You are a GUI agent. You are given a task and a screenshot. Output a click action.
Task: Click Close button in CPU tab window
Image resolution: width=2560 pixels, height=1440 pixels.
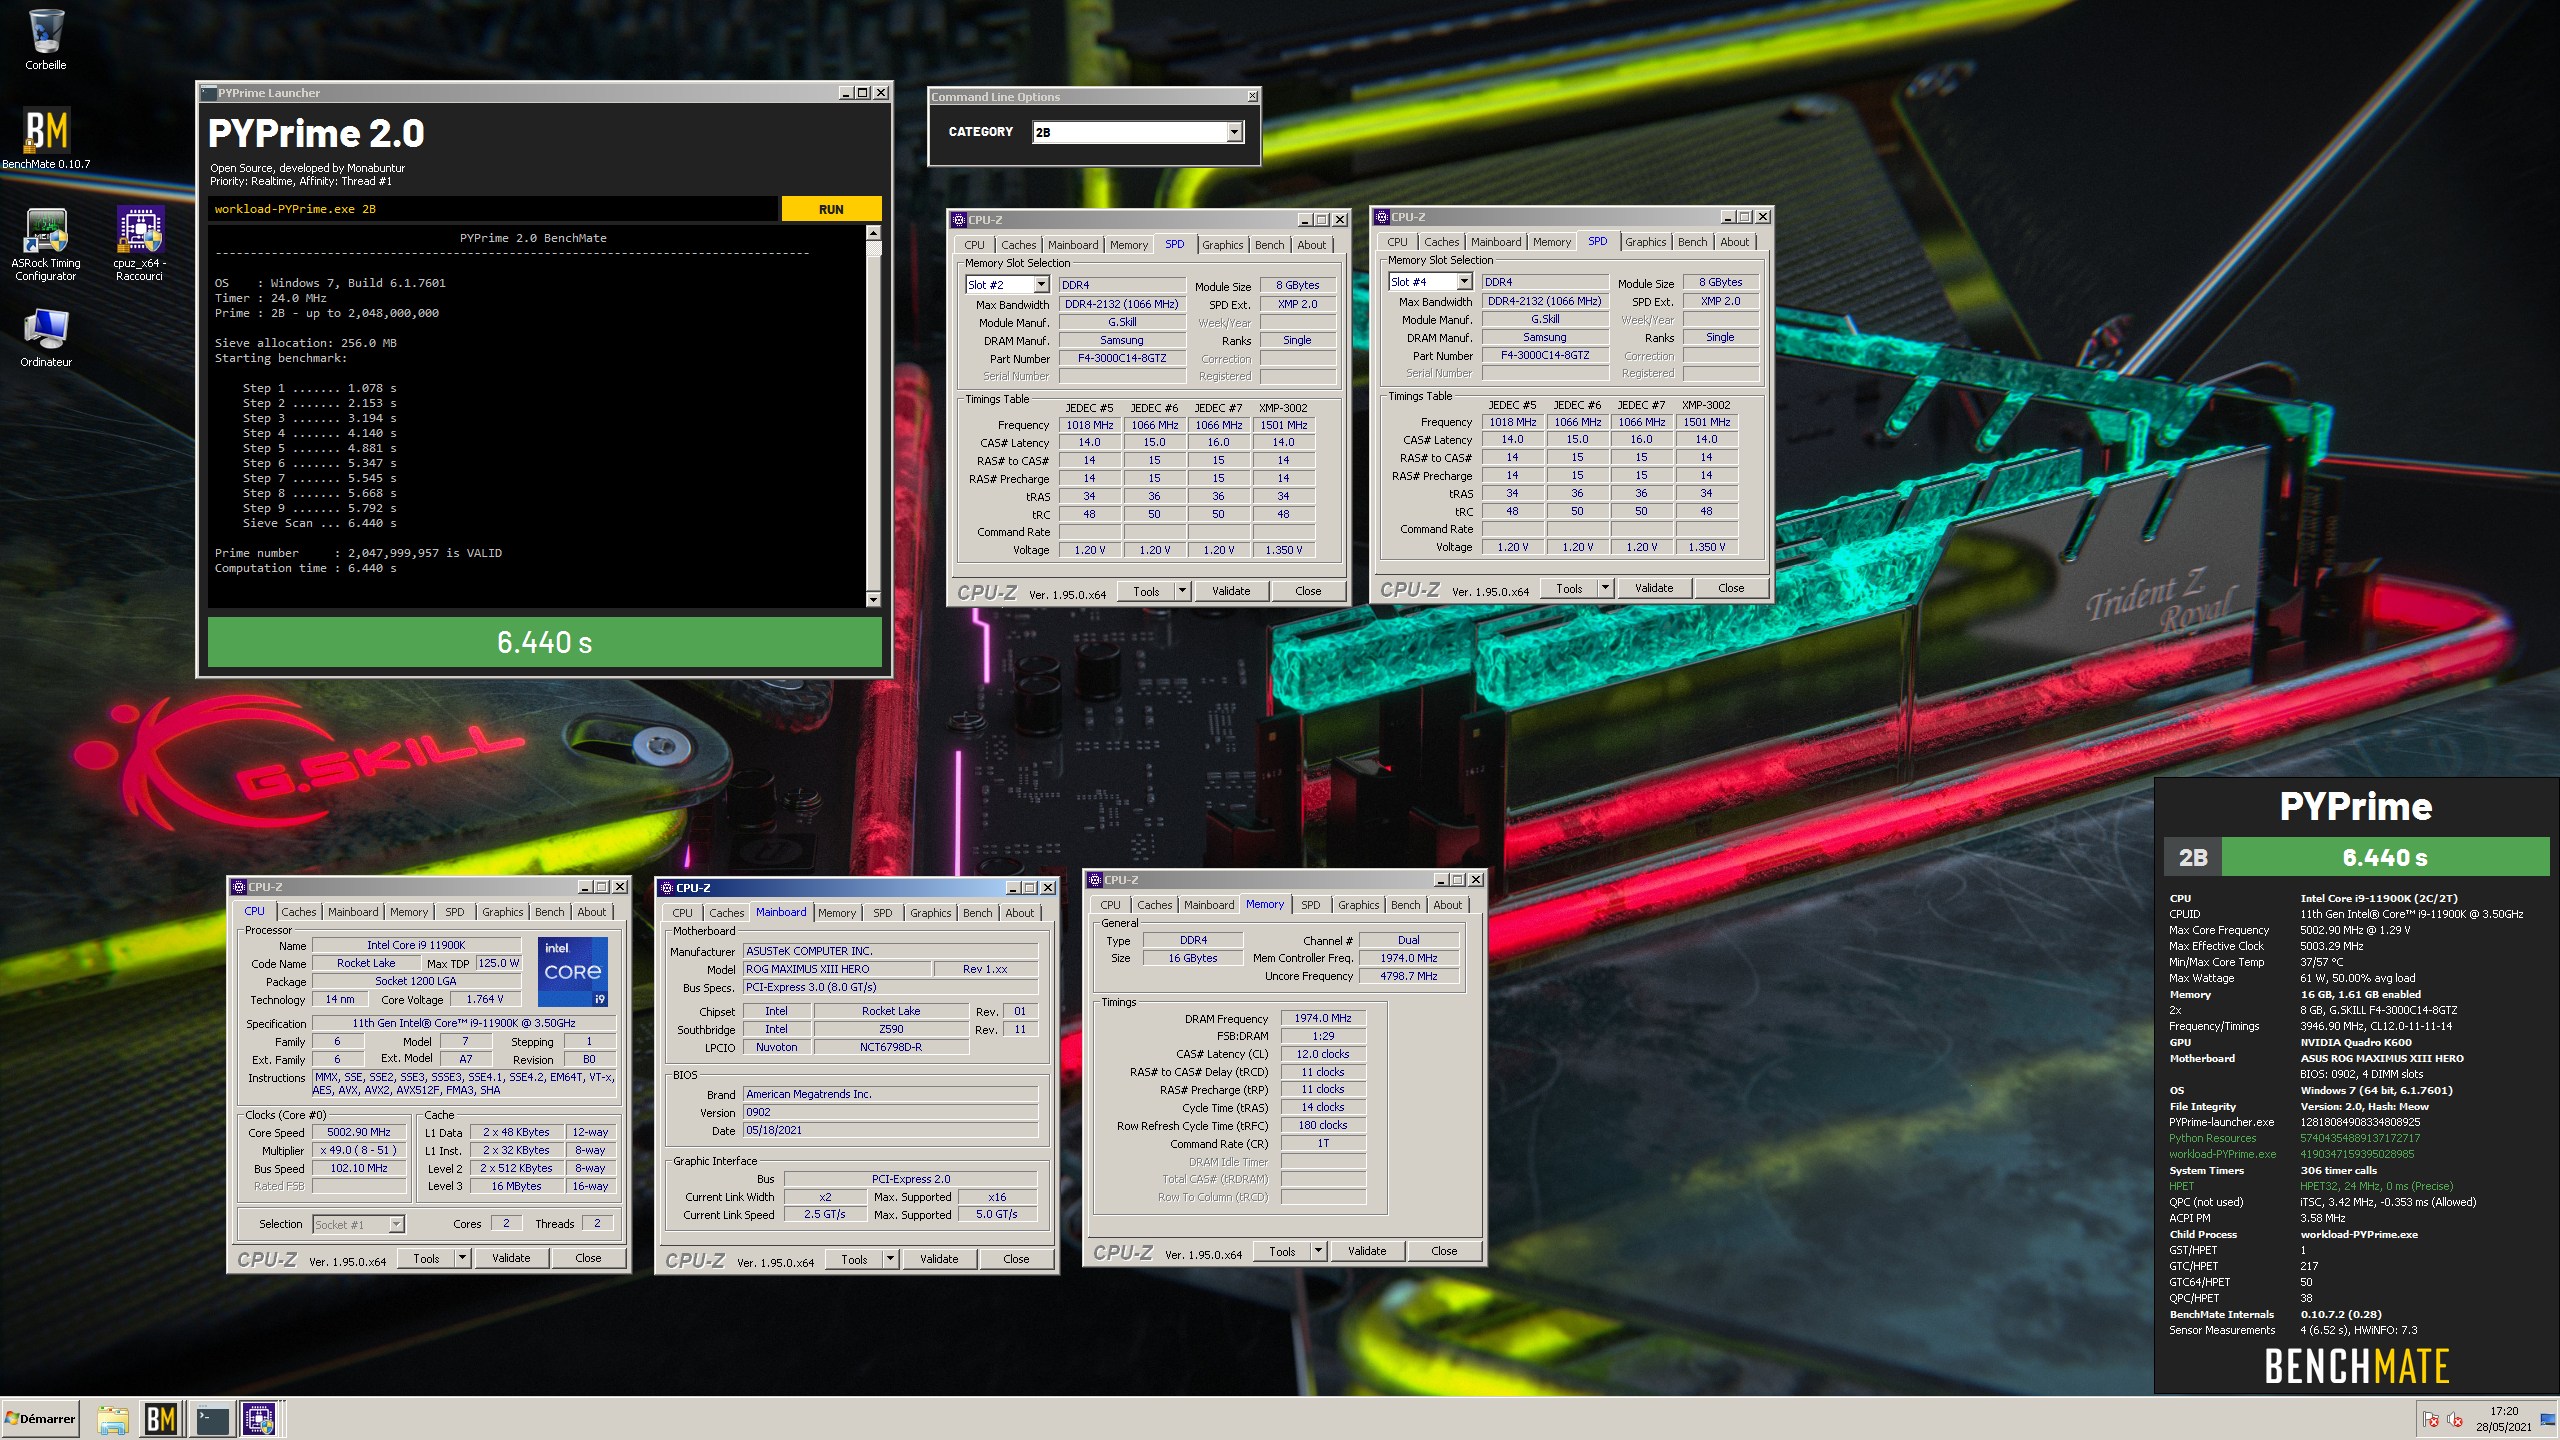coord(588,1258)
